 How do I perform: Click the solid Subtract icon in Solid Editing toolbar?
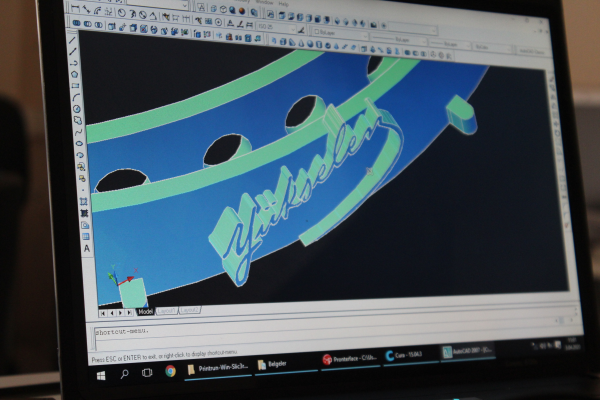pyautogui.click(x=88, y=24)
